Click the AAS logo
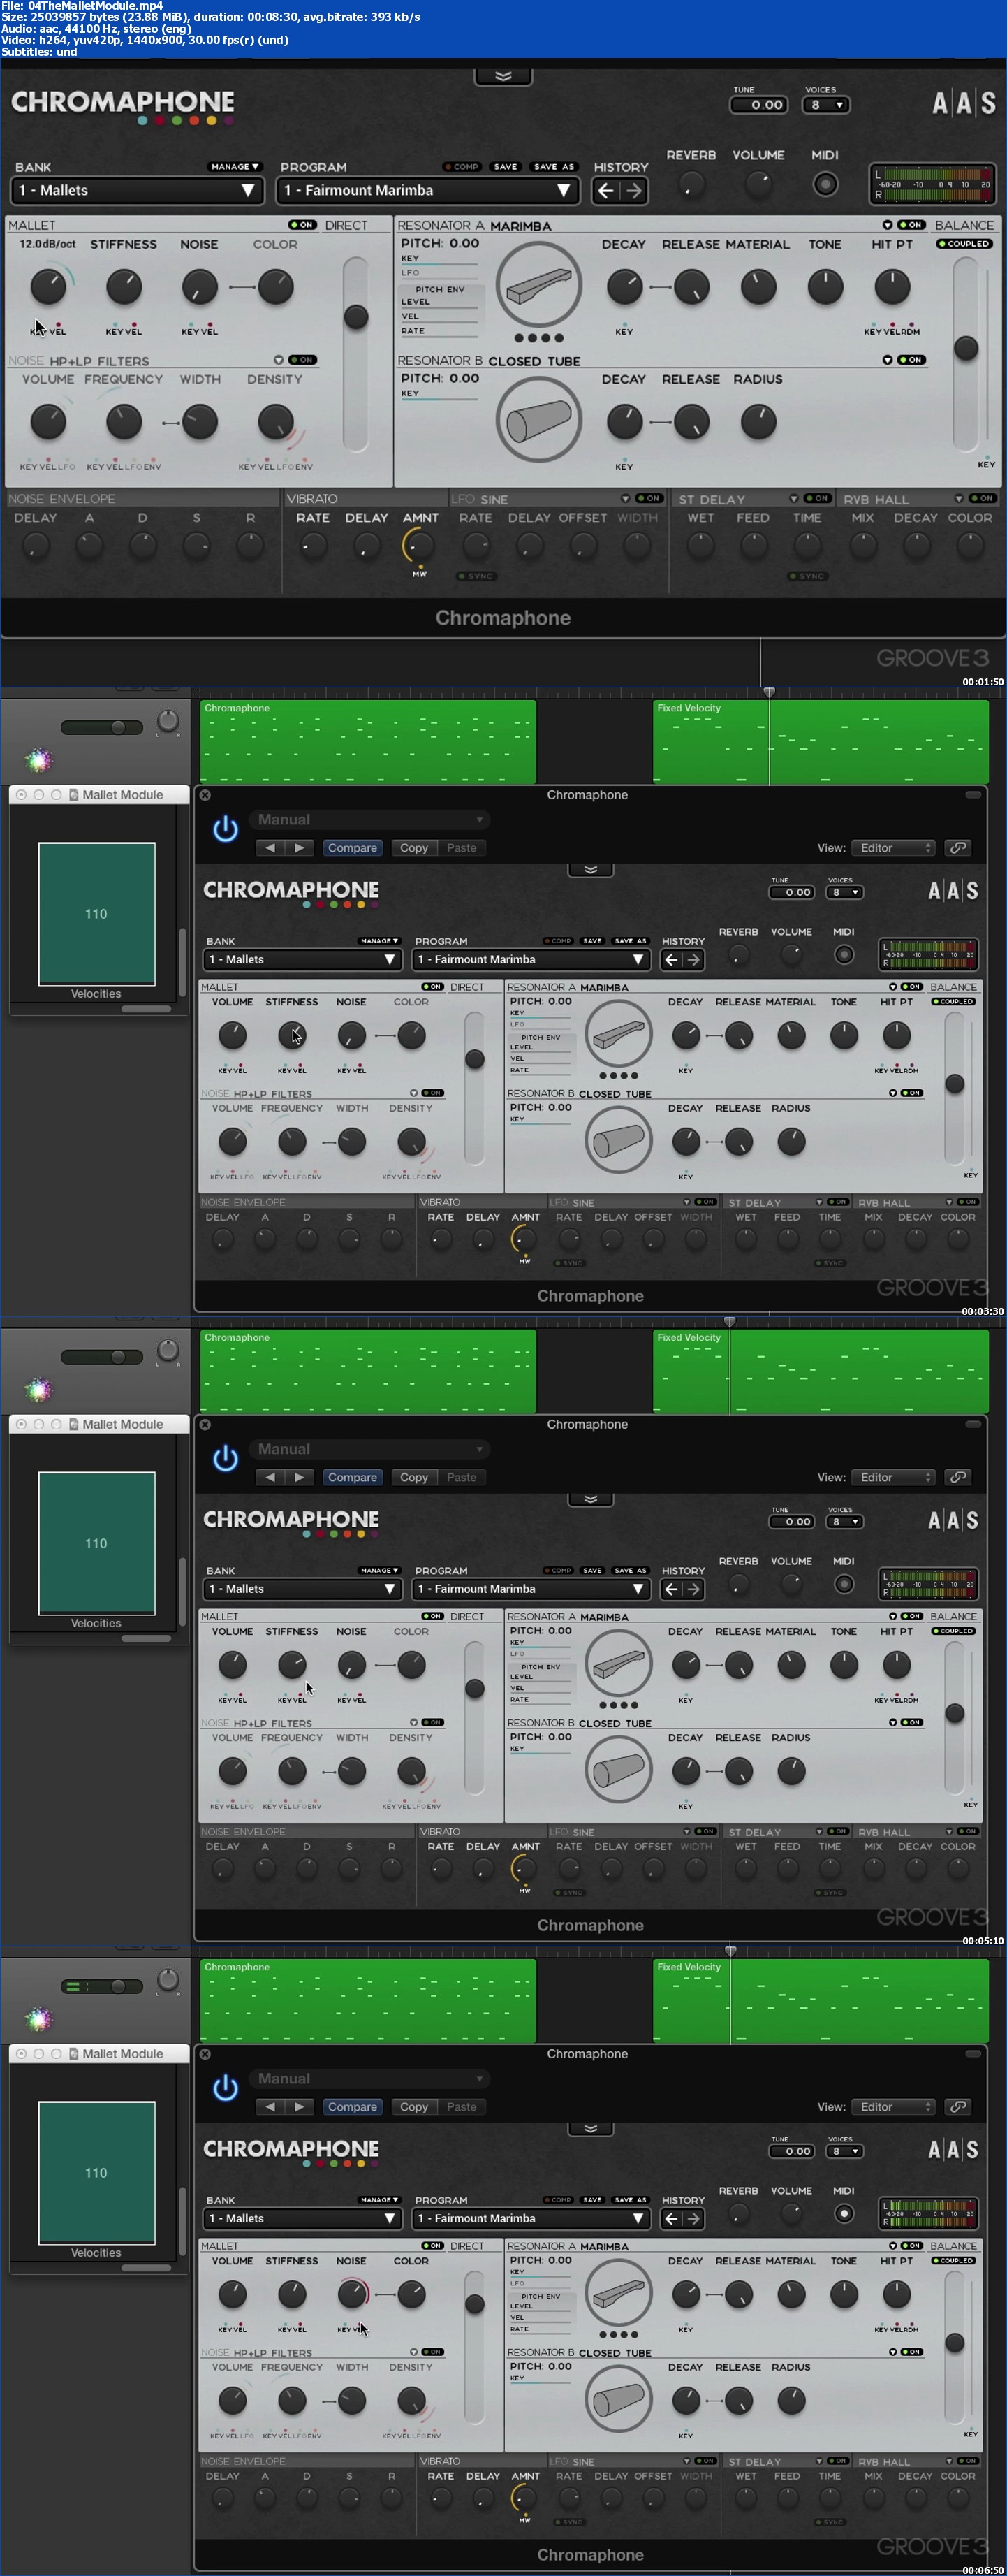Viewport: 1007px width, 2576px height. coord(963,103)
